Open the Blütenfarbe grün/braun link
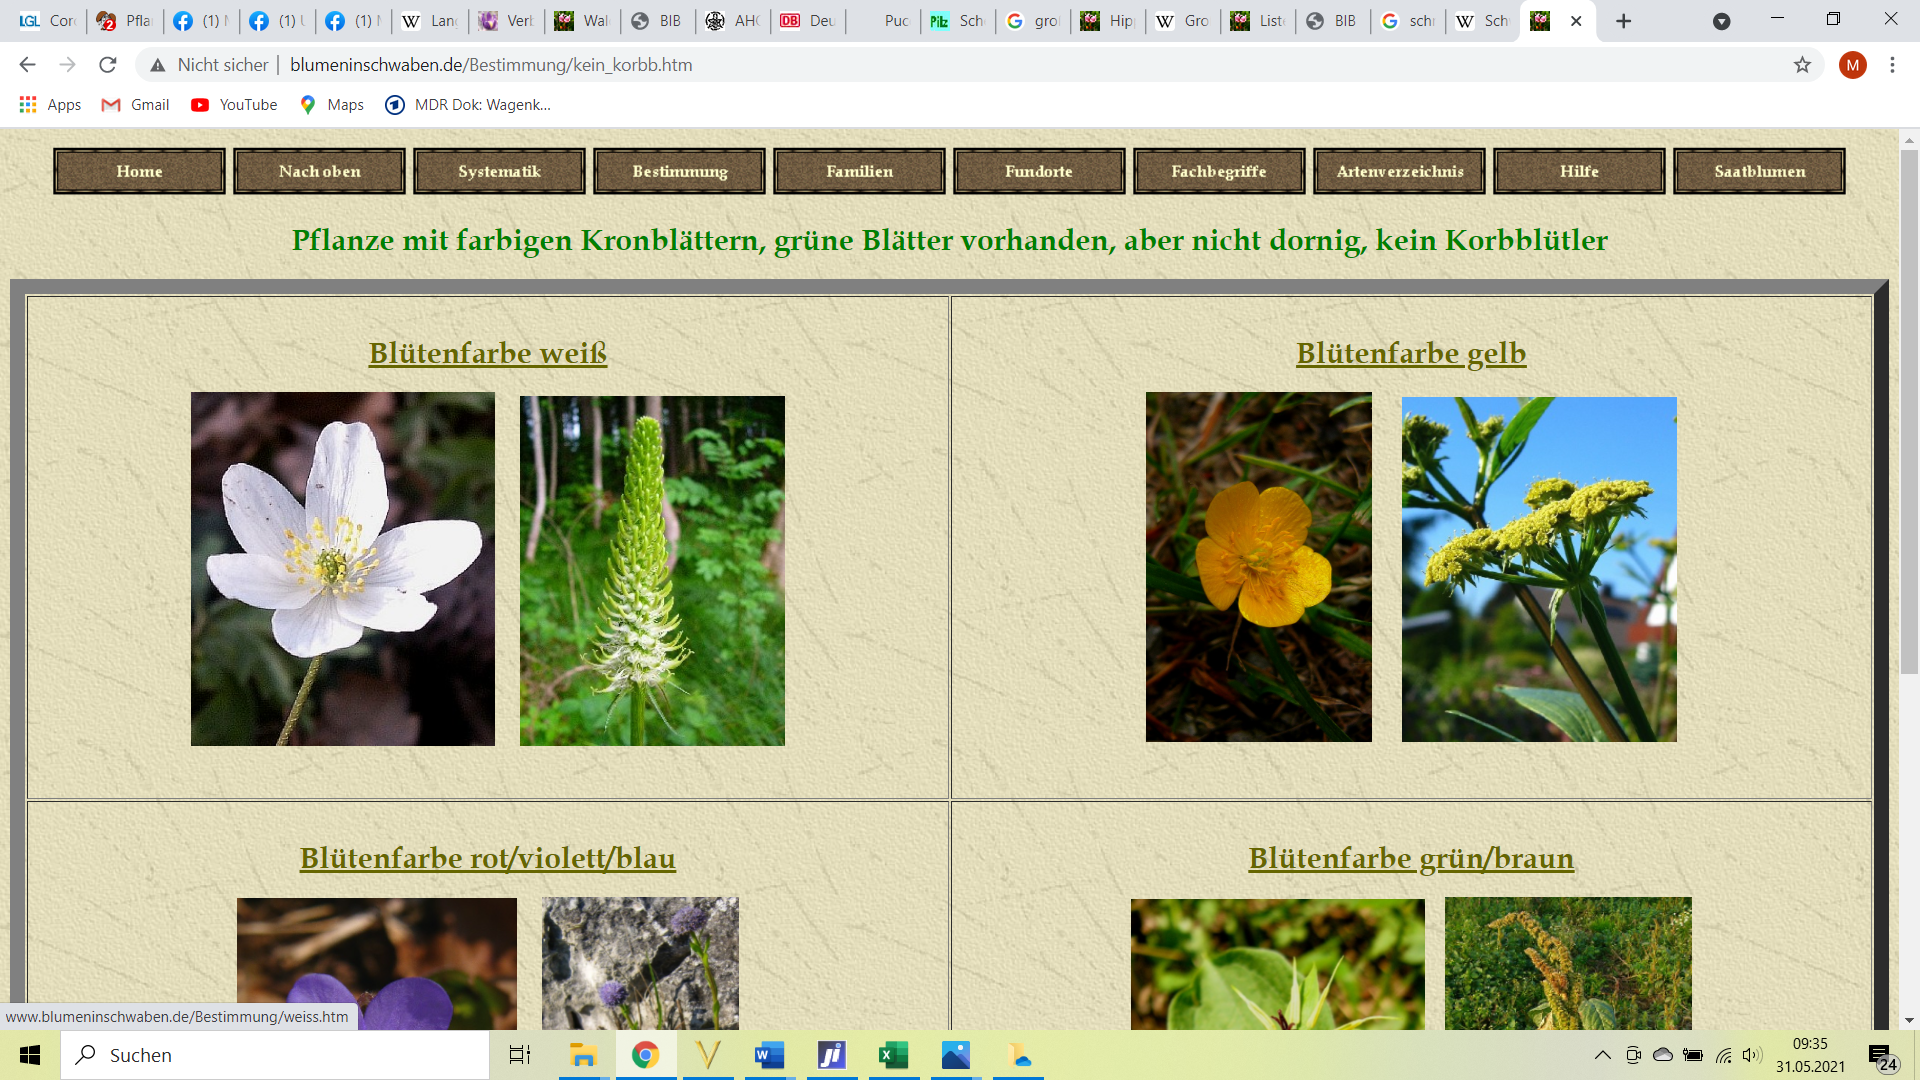1920x1080 pixels. (x=1410, y=858)
